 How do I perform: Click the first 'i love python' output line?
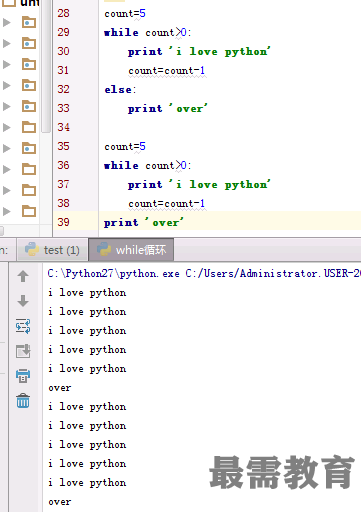87,293
